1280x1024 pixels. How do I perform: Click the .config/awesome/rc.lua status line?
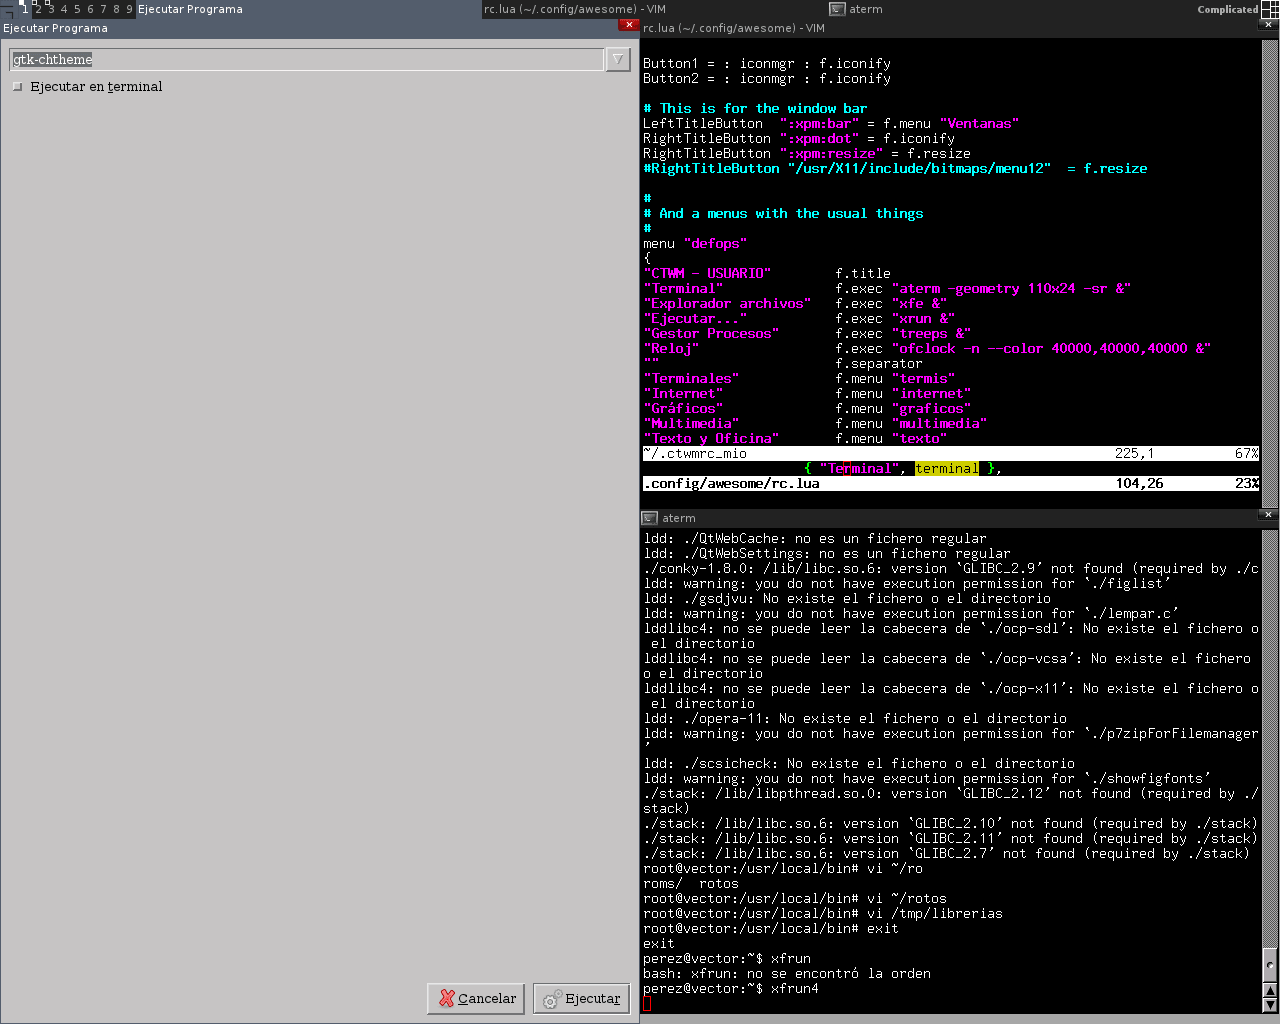[951, 483]
